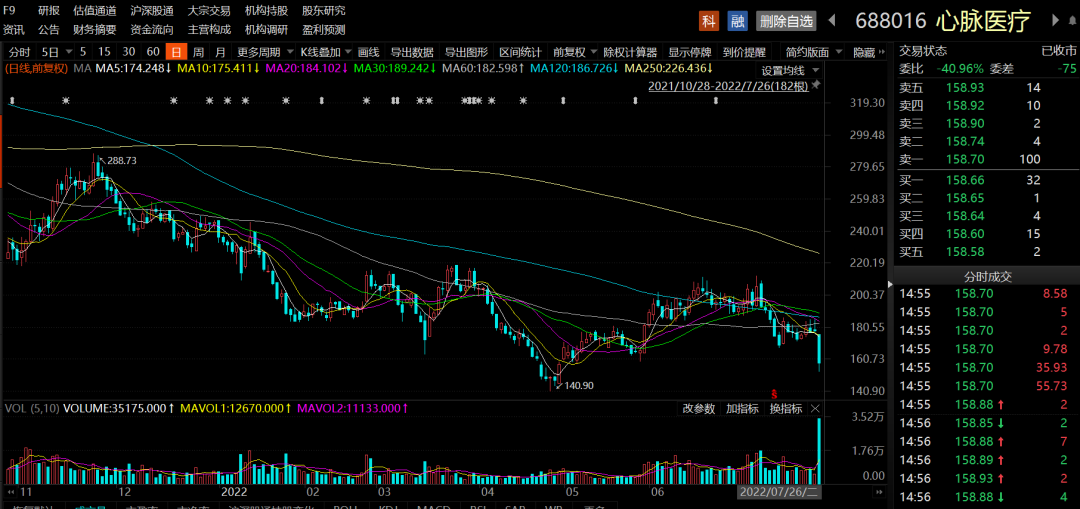The width and height of the screenshot is (1080, 509).
Task: Open the 资金流向 capital flow menu
Action: pos(151,29)
